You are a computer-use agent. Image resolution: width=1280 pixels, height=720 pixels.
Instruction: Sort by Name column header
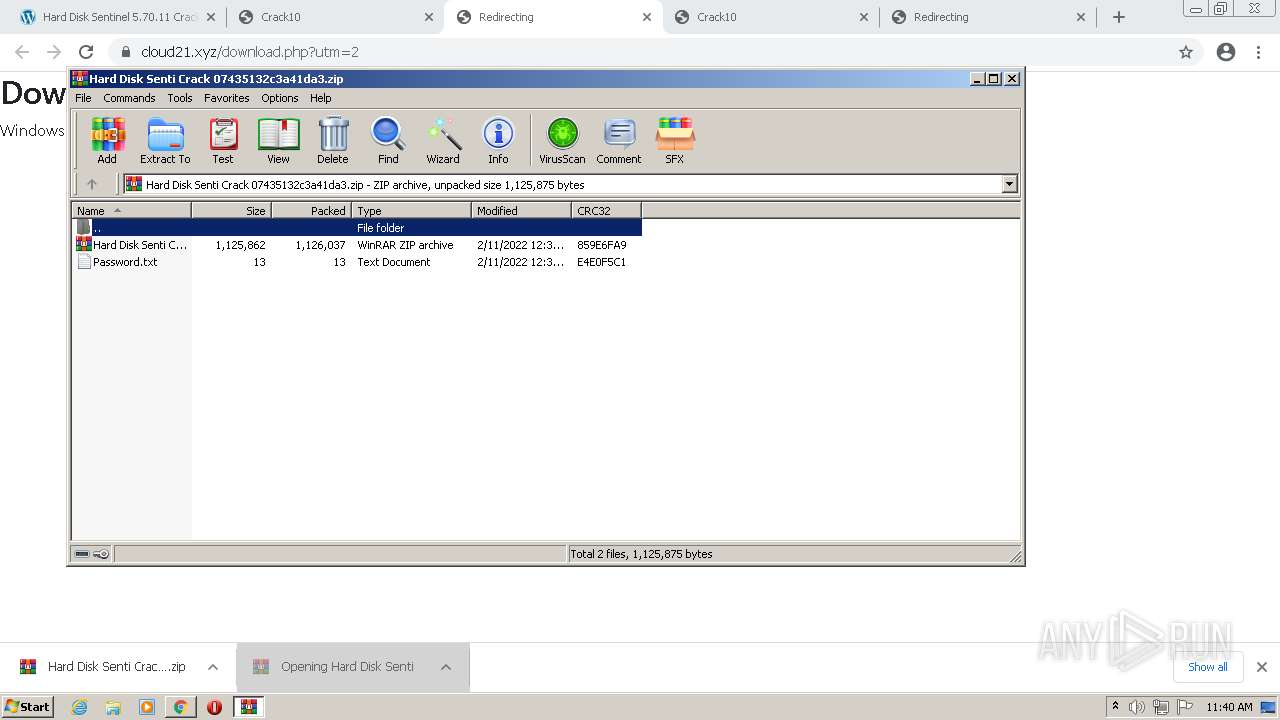click(131, 210)
